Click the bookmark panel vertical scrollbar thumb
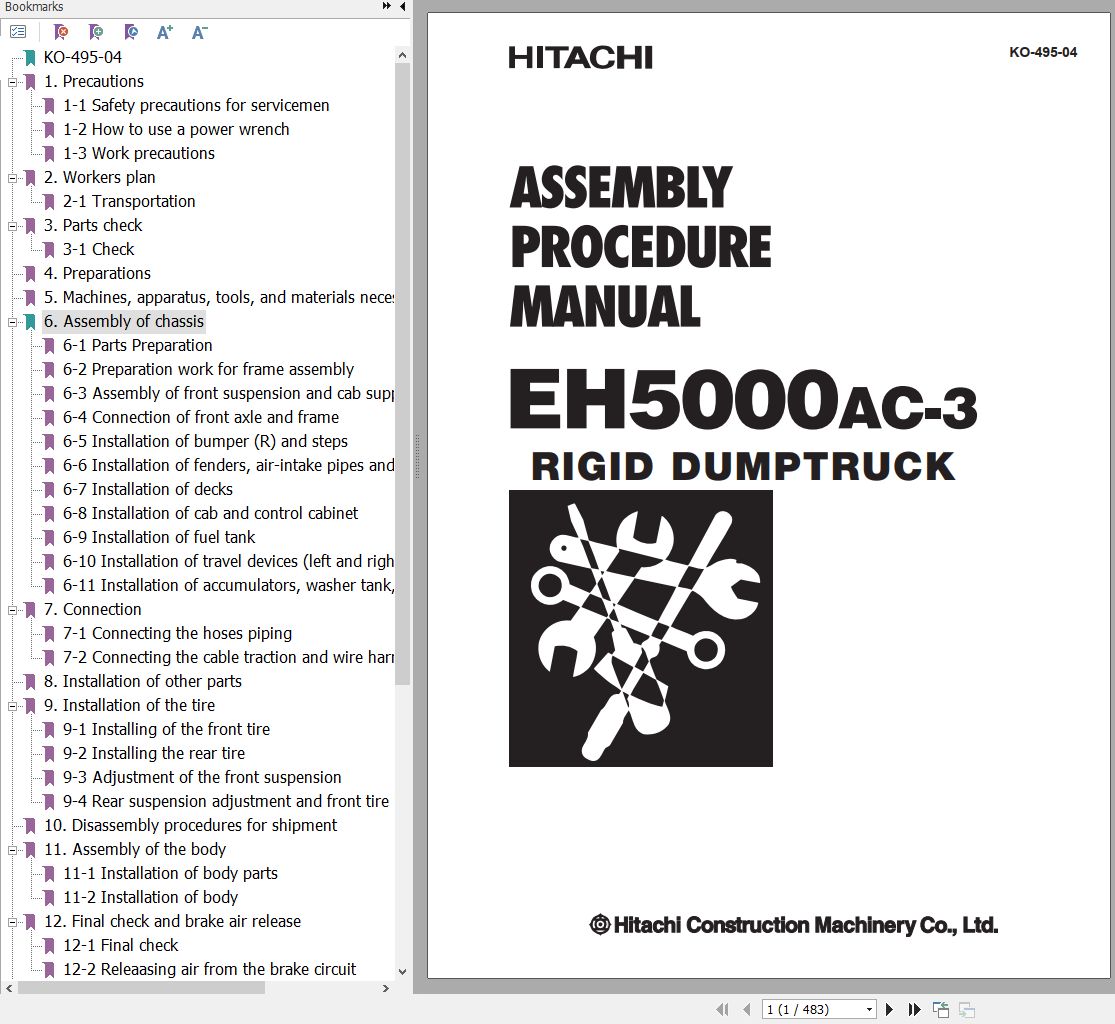The image size is (1115, 1024). (402, 374)
